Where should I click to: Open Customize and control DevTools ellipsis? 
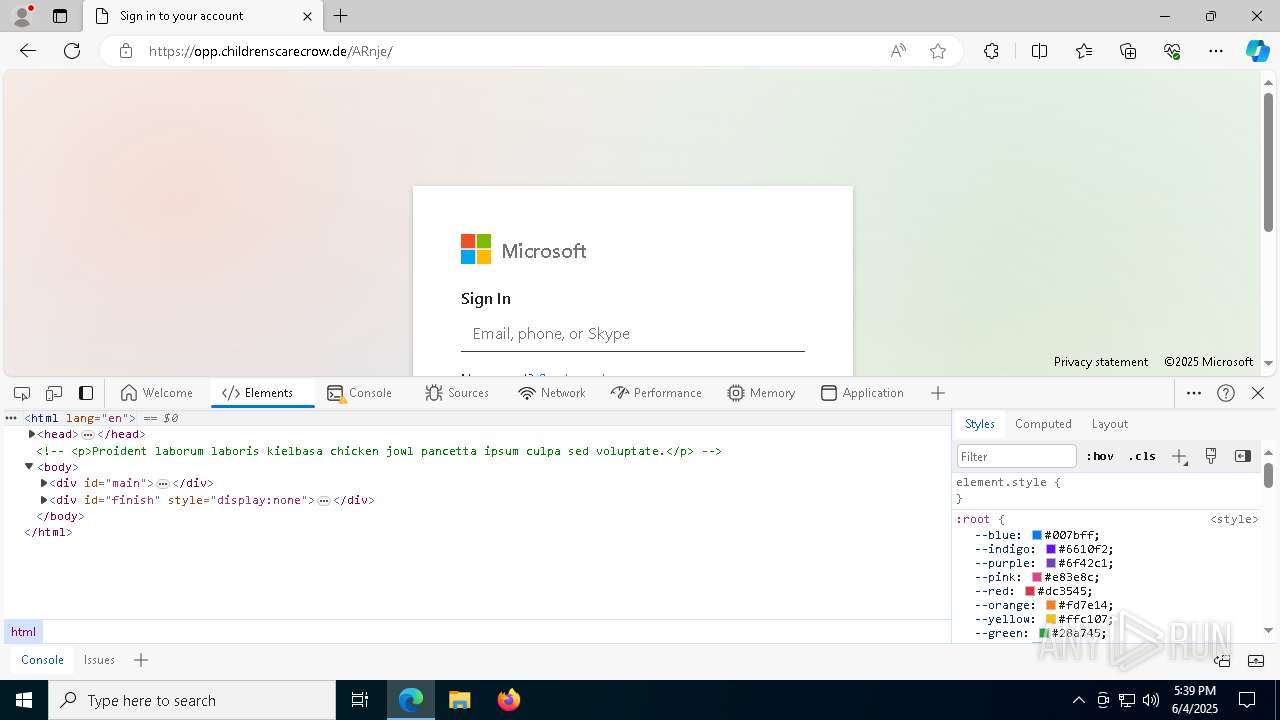1194,393
